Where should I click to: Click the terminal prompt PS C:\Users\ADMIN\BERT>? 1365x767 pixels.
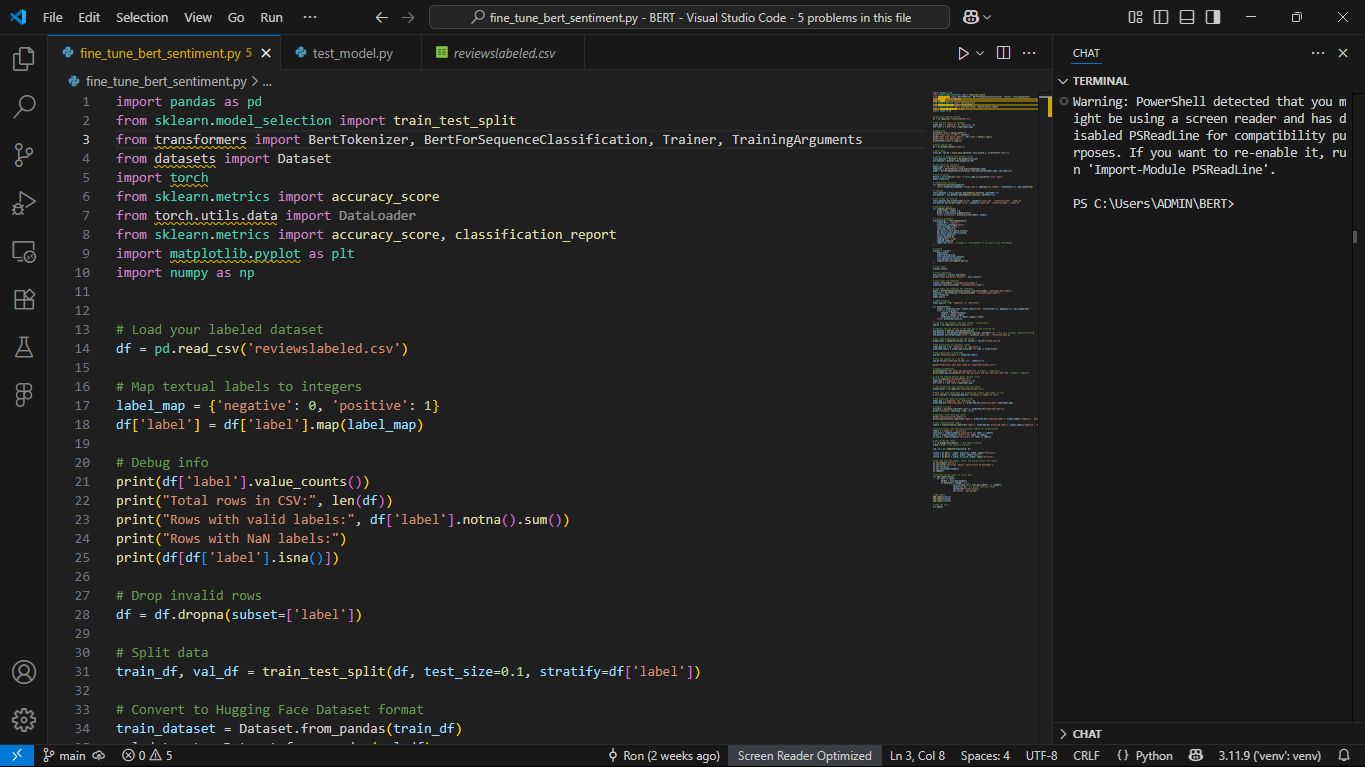click(x=1153, y=204)
